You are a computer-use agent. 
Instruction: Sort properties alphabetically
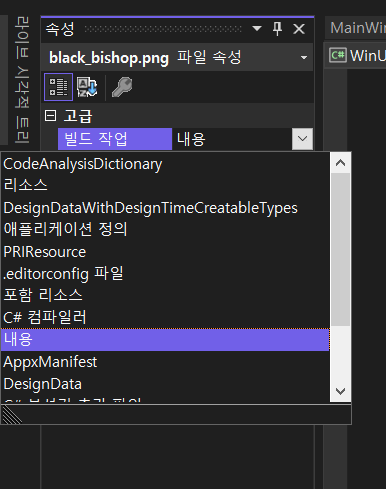point(87,87)
